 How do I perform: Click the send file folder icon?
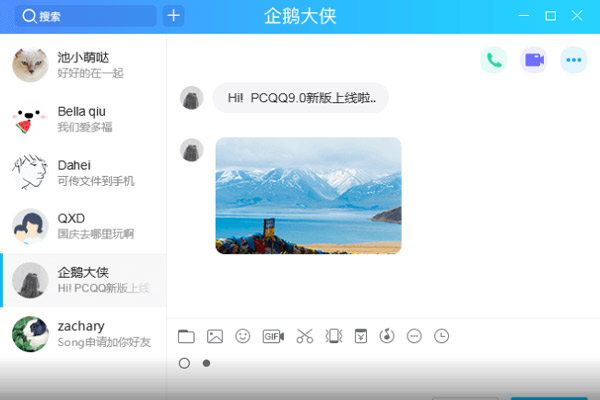pos(186,336)
